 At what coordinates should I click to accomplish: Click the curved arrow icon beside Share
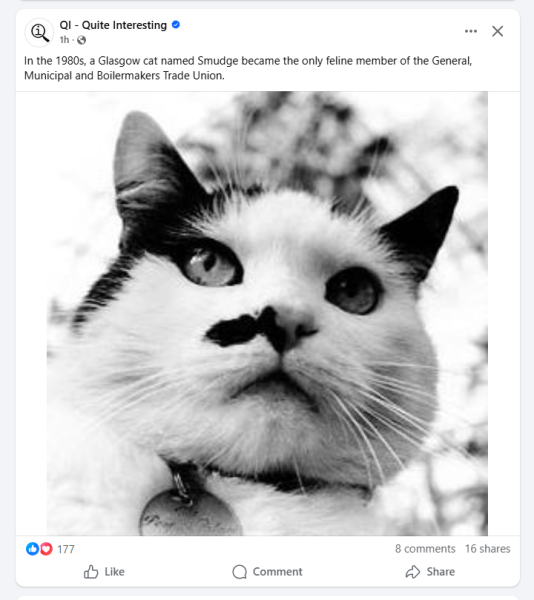[413, 572]
